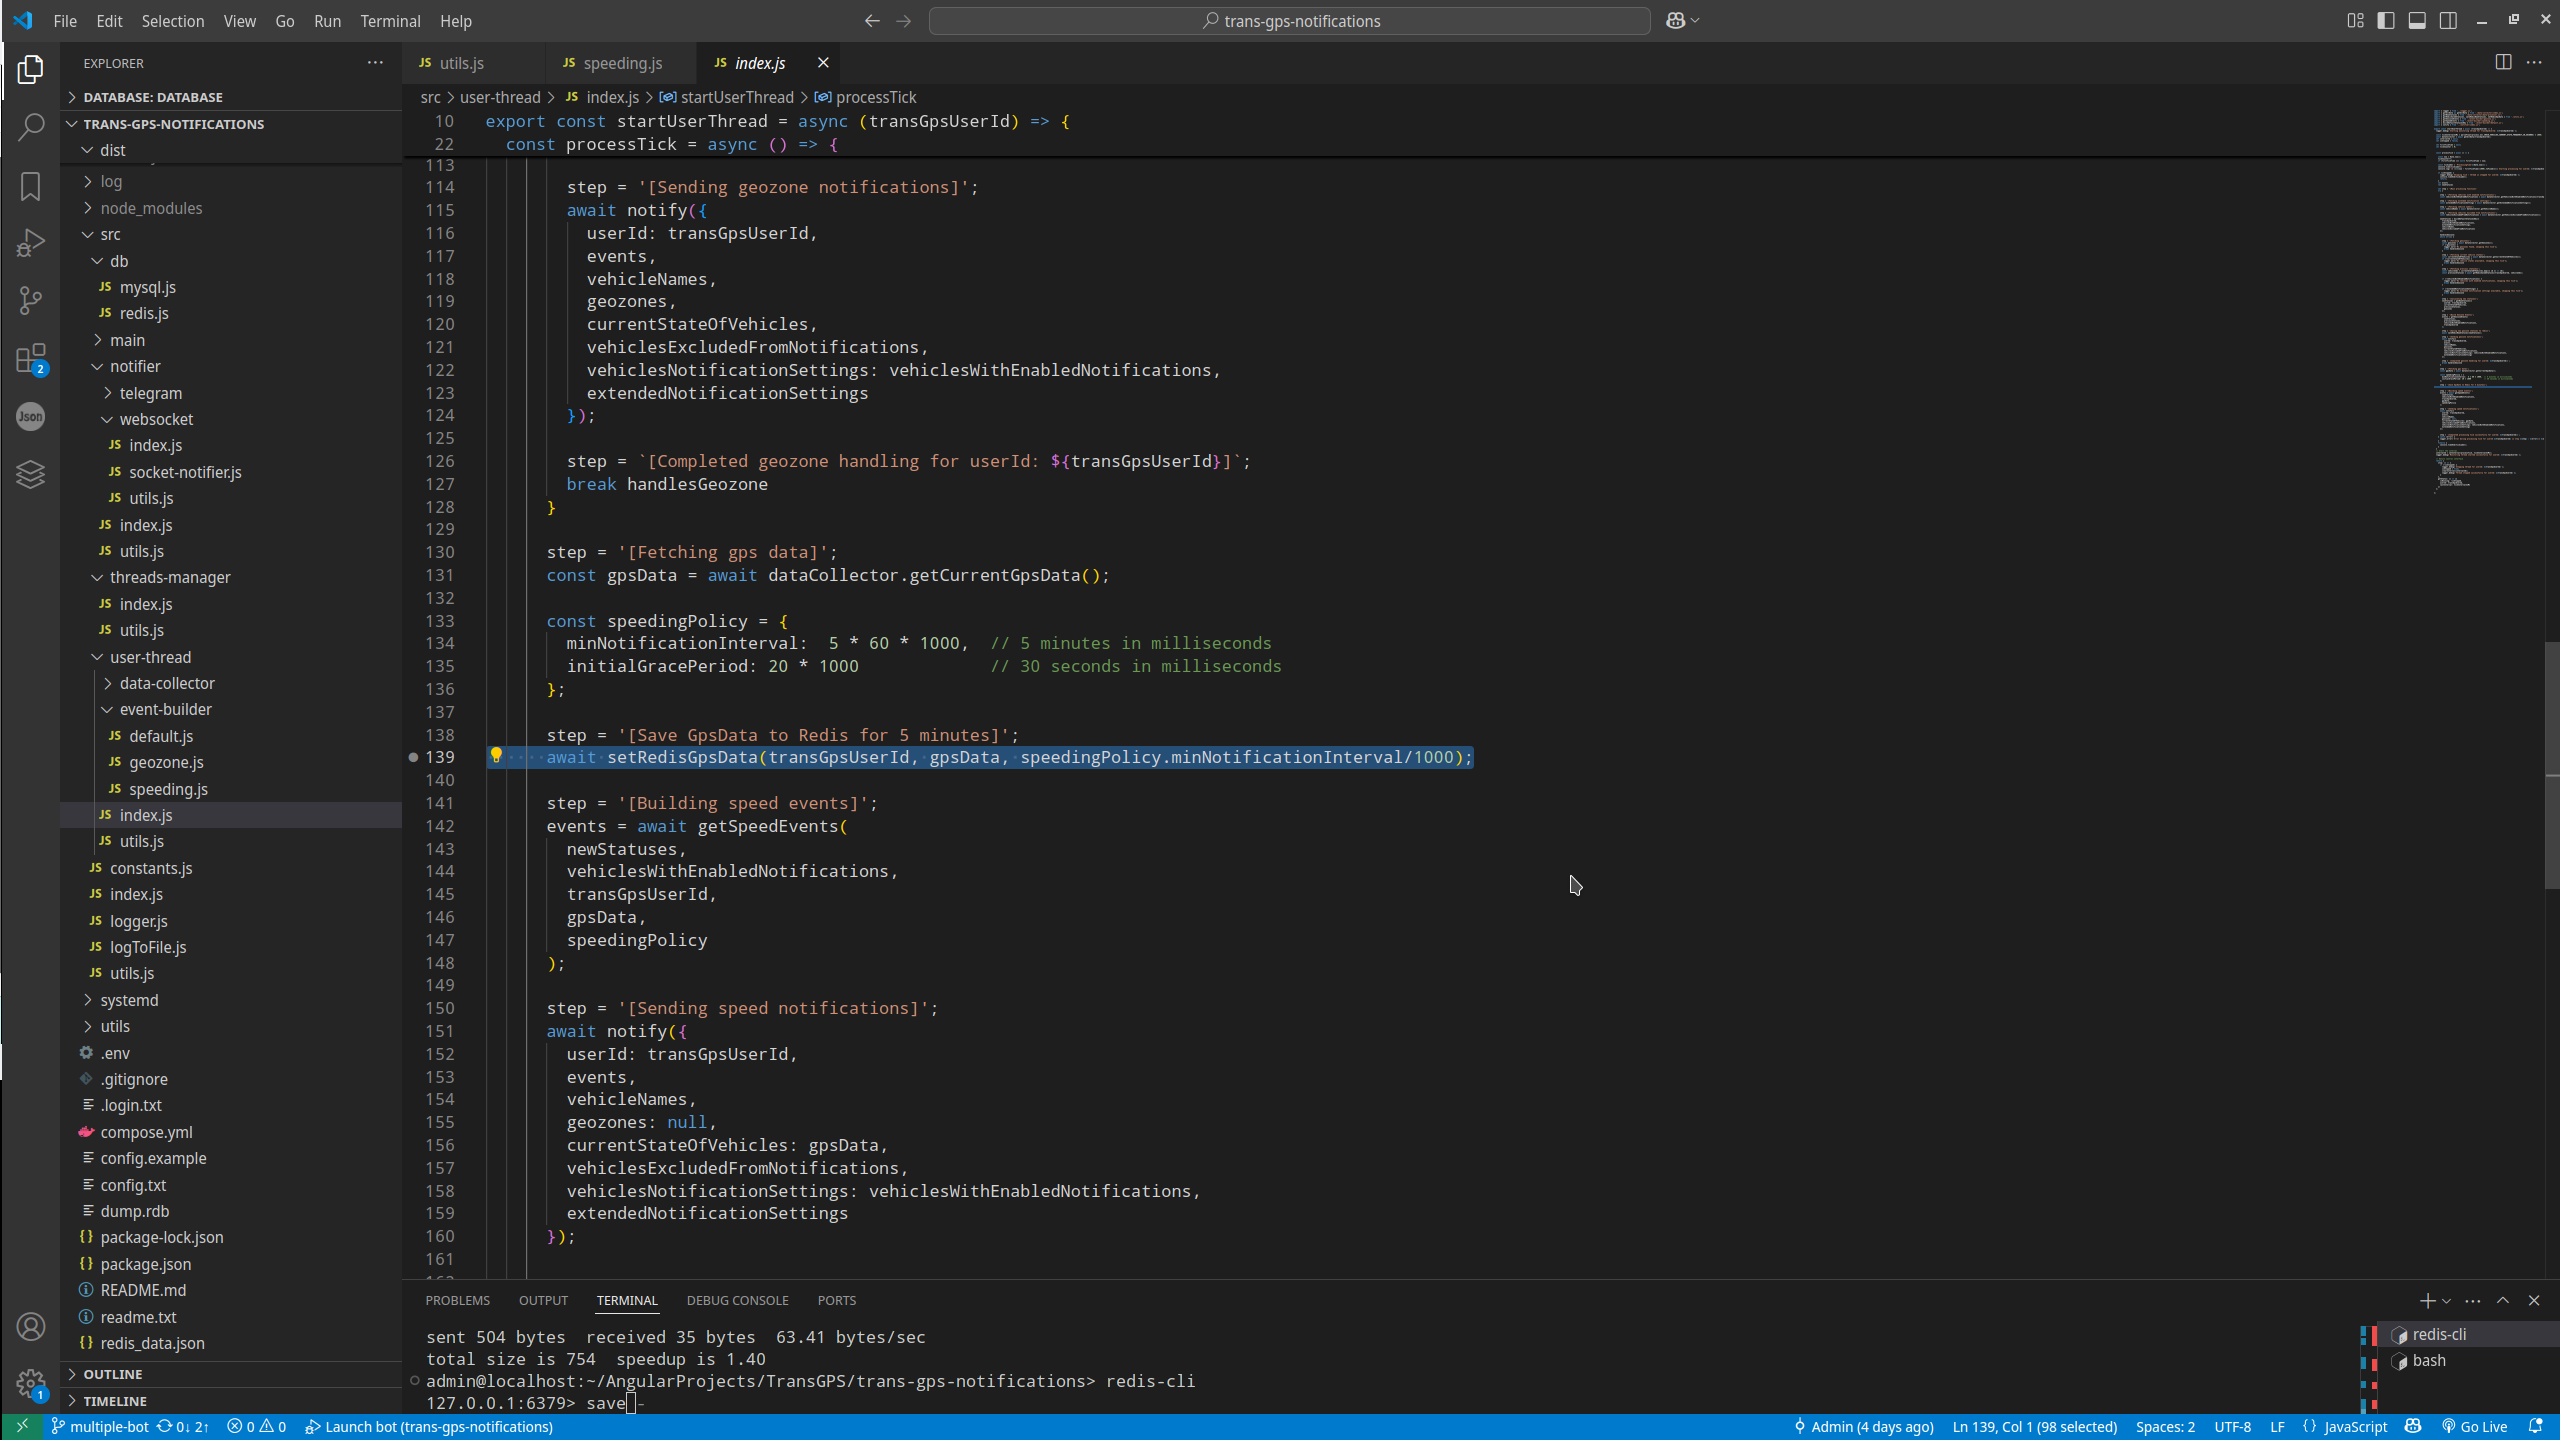Click the multiple-bot git branch indicator
The width and height of the screenshot is (2560, 1440).
coord(100,1427)
